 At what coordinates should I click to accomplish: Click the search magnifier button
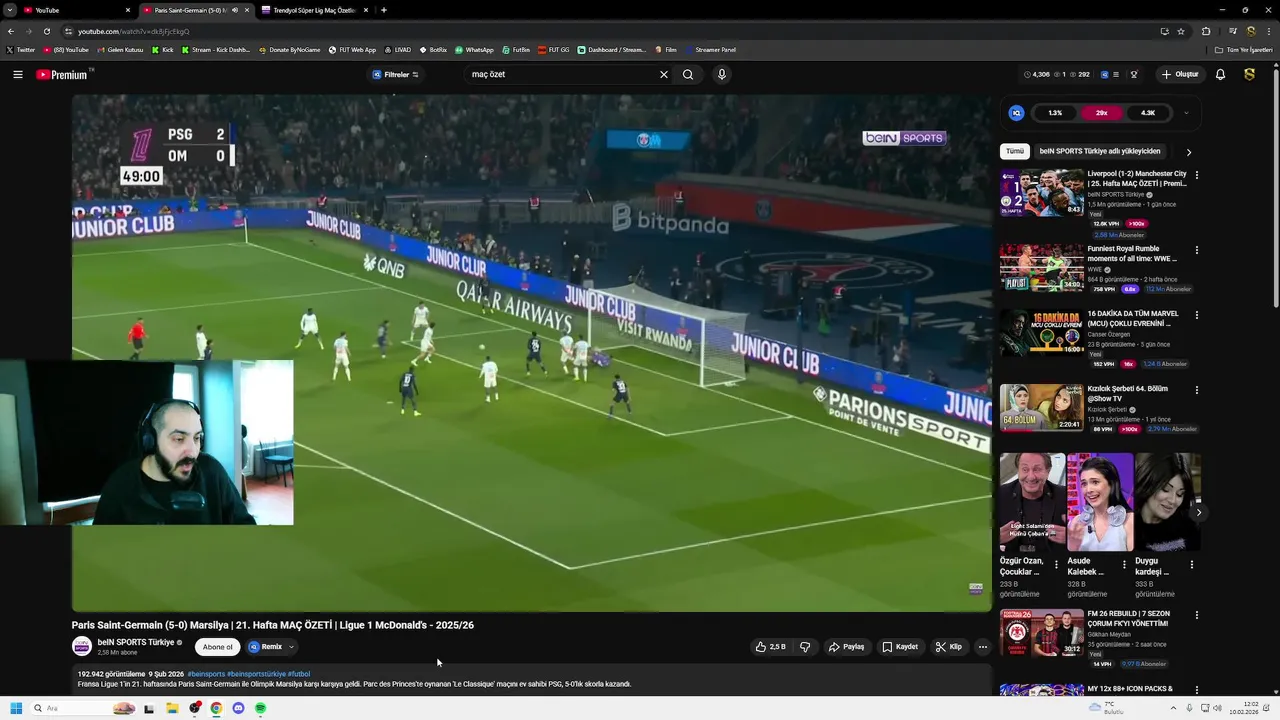[688, 74]
